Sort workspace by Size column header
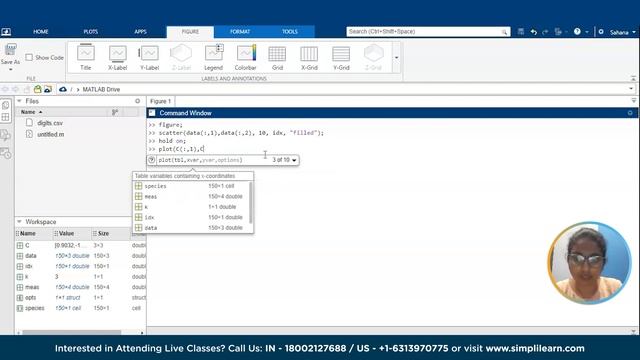640x360 pixels. click(x=103, y=233)
